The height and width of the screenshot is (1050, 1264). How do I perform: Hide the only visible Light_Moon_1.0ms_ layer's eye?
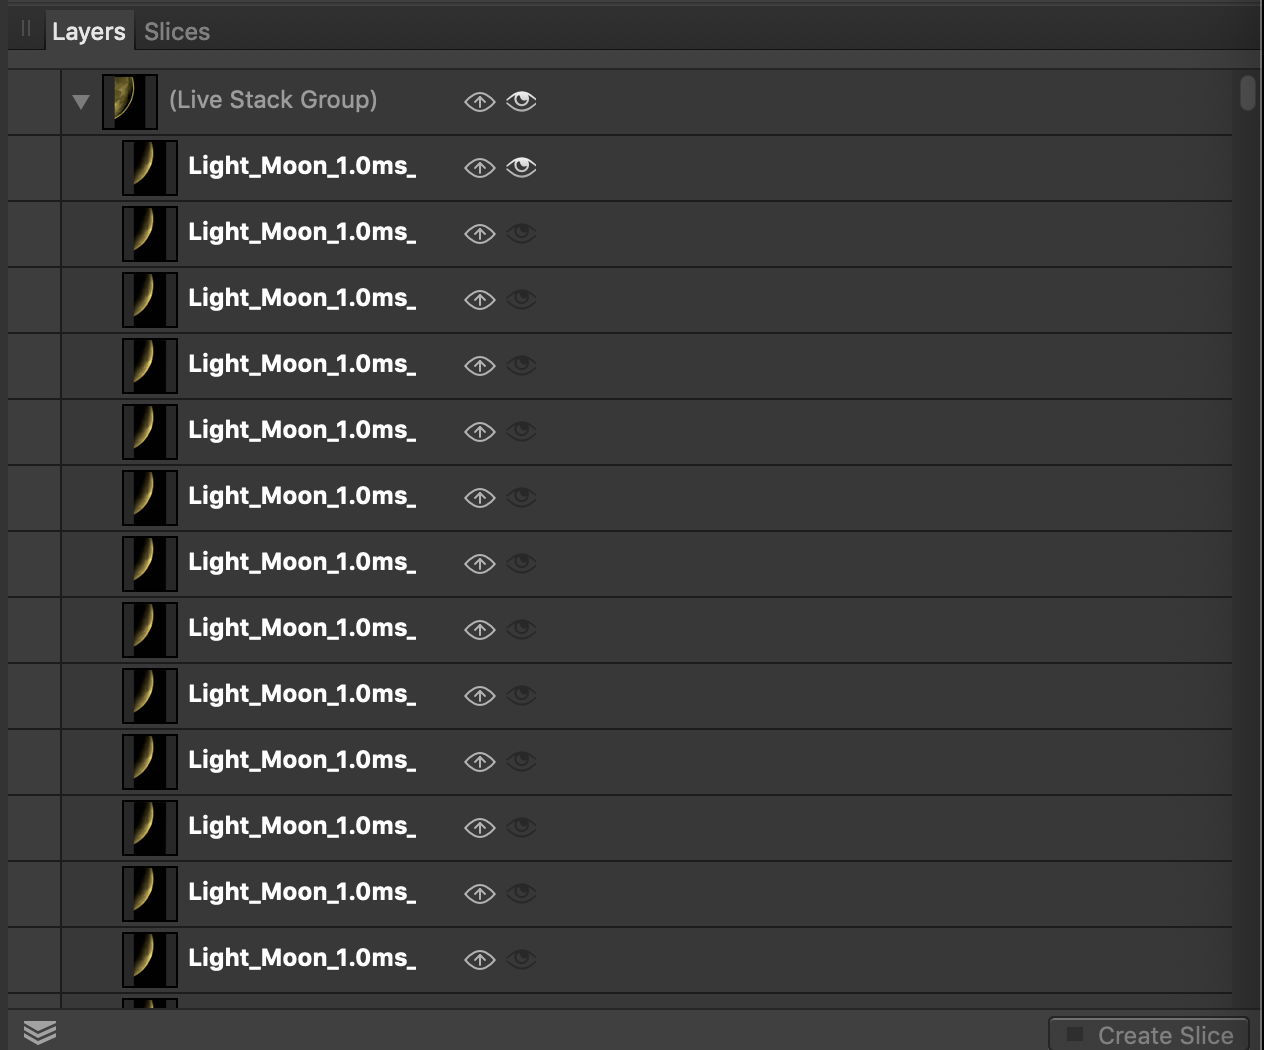[x=521, y=167]
